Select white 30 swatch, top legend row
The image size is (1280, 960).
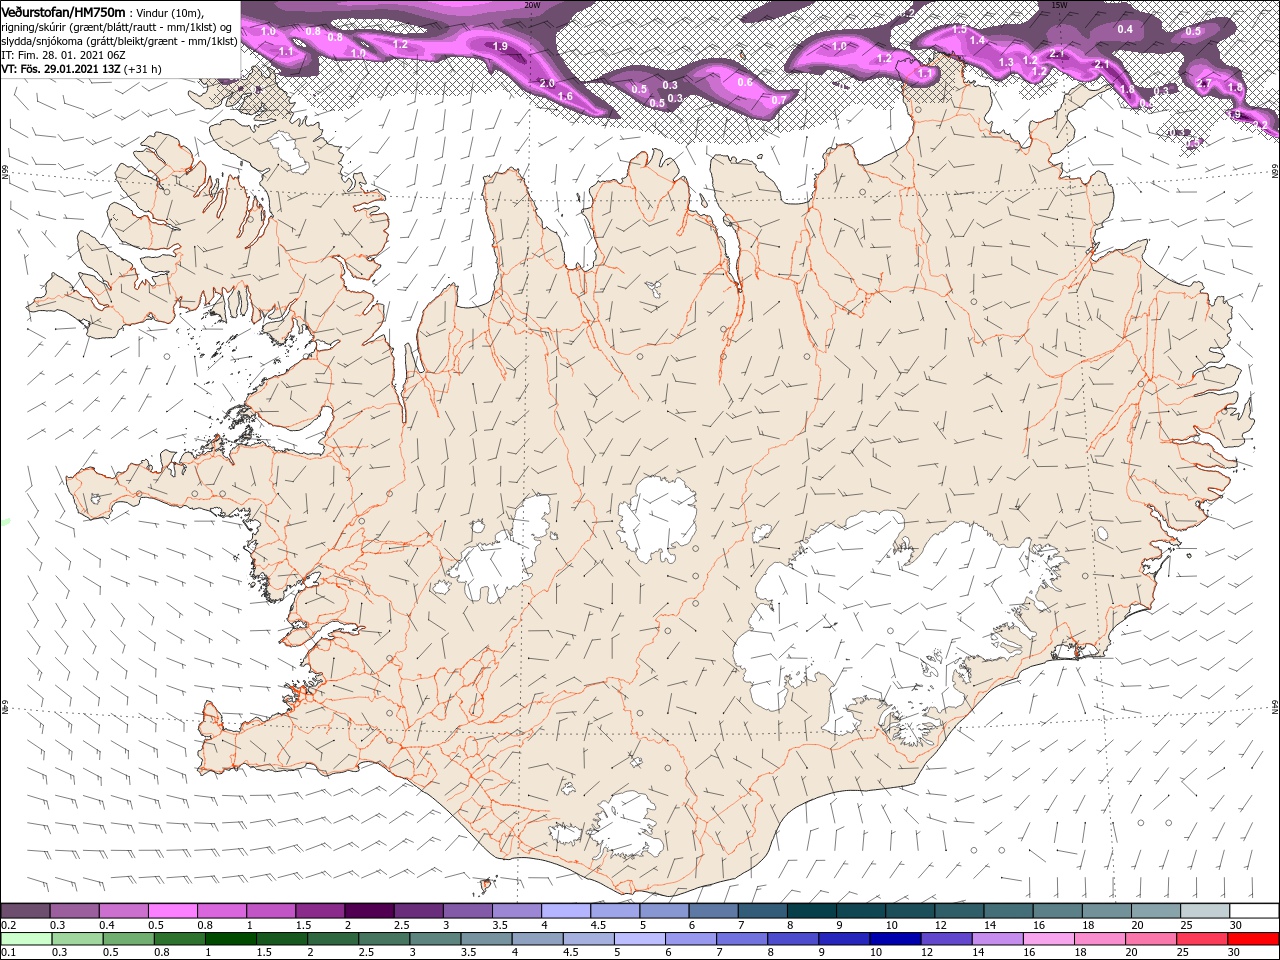tap(1254, 910)
